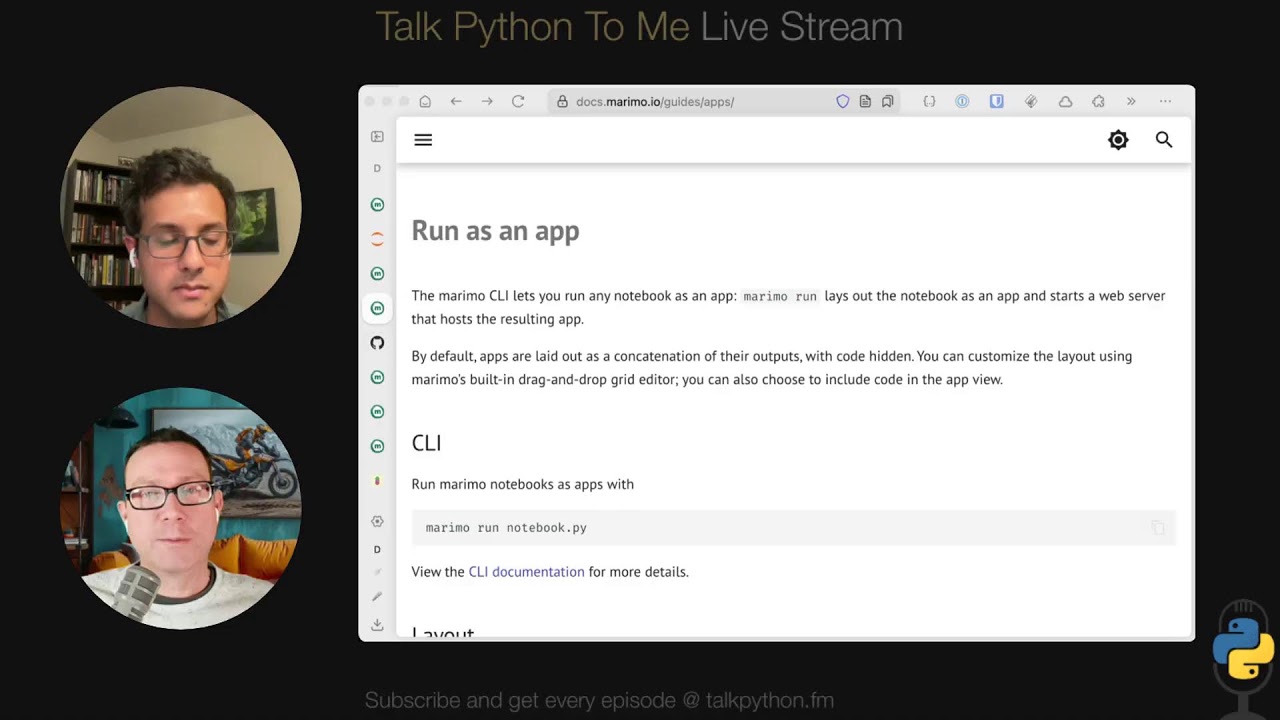The width and height of the screenshot is (1280, 720).
Task: Copy the marimo run notebook.py snippet
Action: (x=1157, y=528)
